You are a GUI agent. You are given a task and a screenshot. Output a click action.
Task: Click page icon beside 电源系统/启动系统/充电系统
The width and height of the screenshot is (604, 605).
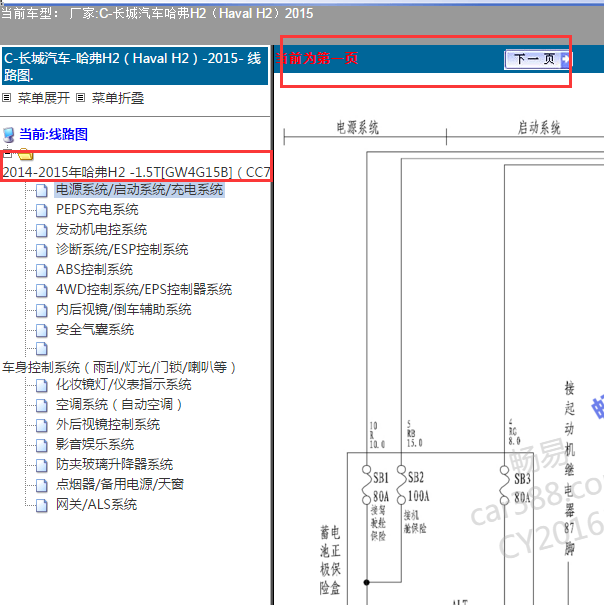pyautogui.click(x=42, y=190)
